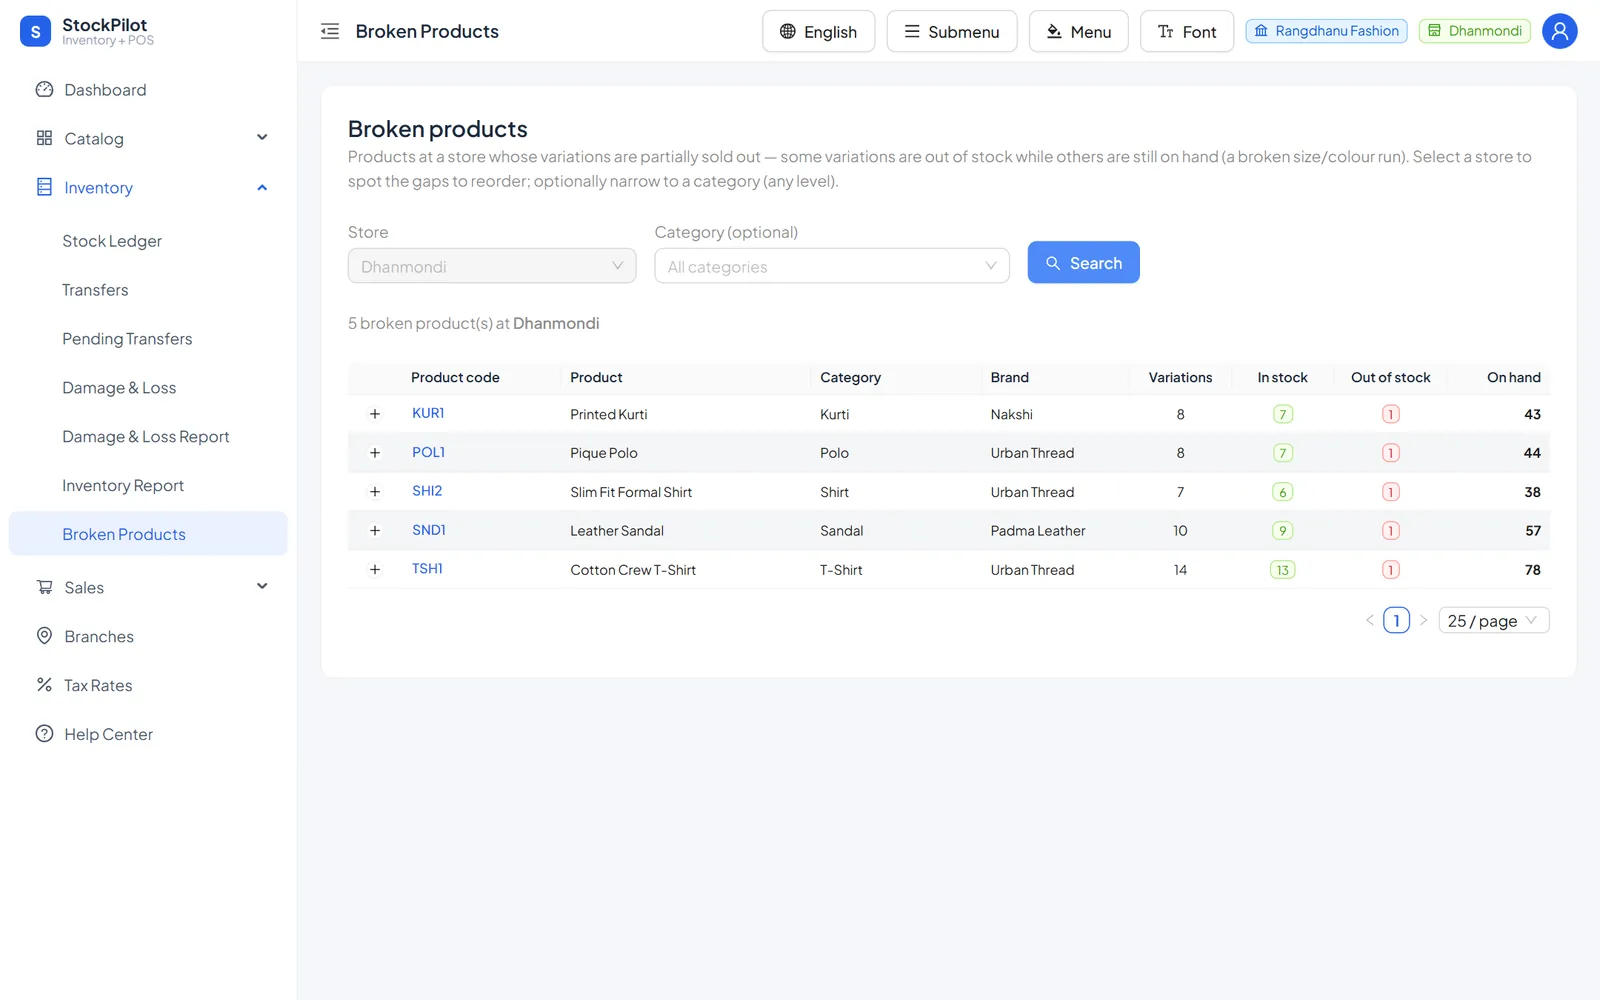Go to previous page arrow
Image resolution: width=1600 pixels, height=1000 pixels.
(x=1369, y=620)
